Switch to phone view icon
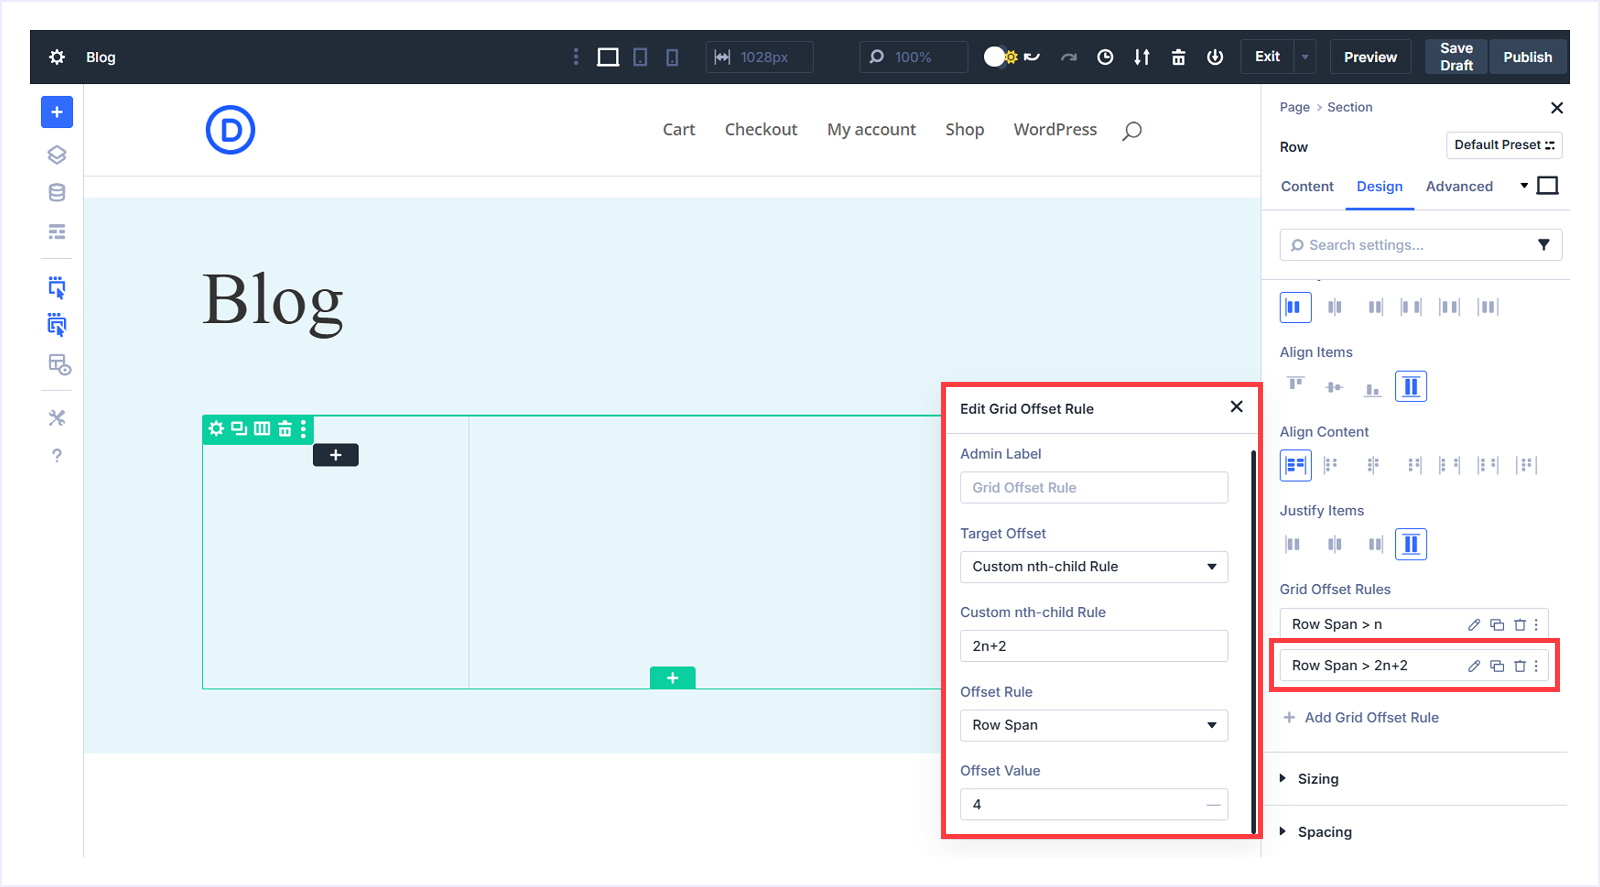 coord(672,57)
